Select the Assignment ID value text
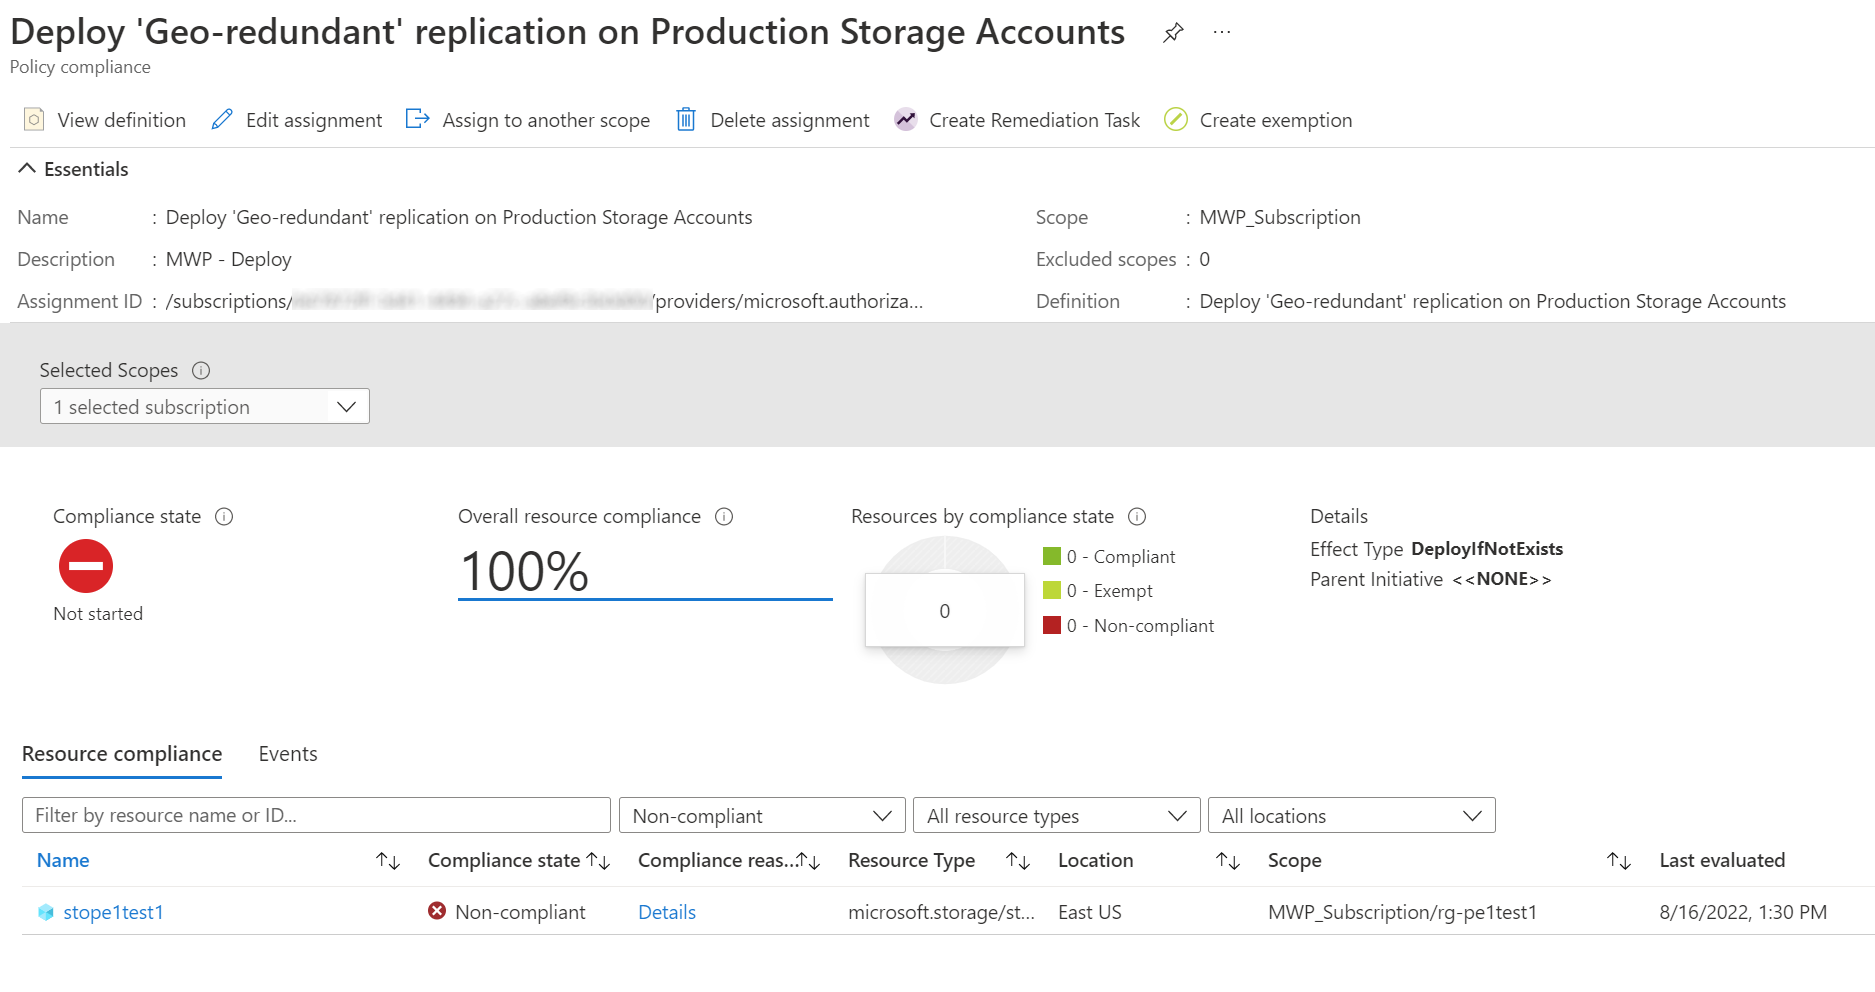Image resolution: width=1875 pixels, height=992 pixels. click(x=544, y=301)
